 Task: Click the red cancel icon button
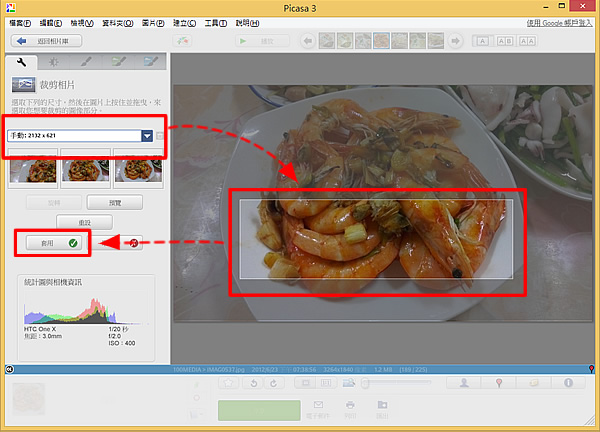(133, 242)
